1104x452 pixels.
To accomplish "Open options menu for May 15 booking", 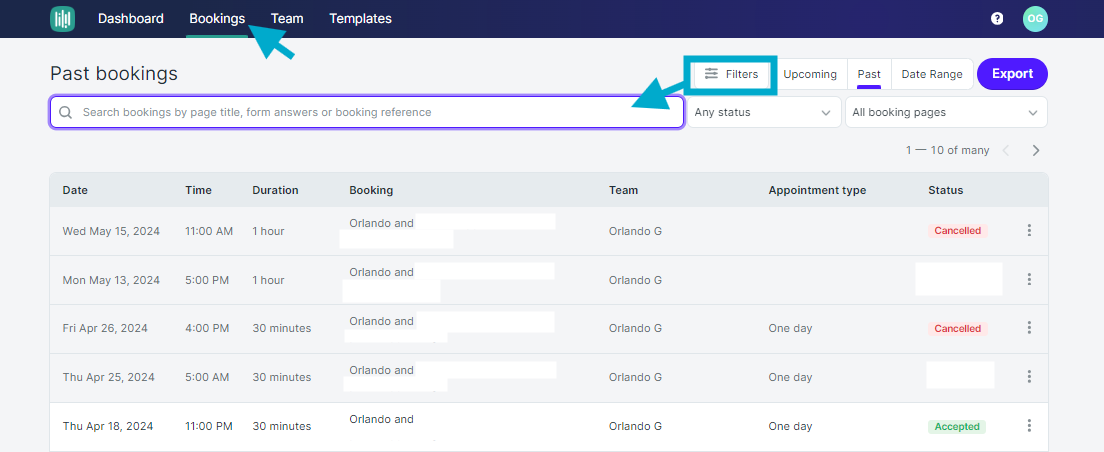I will coord(1029,230).
